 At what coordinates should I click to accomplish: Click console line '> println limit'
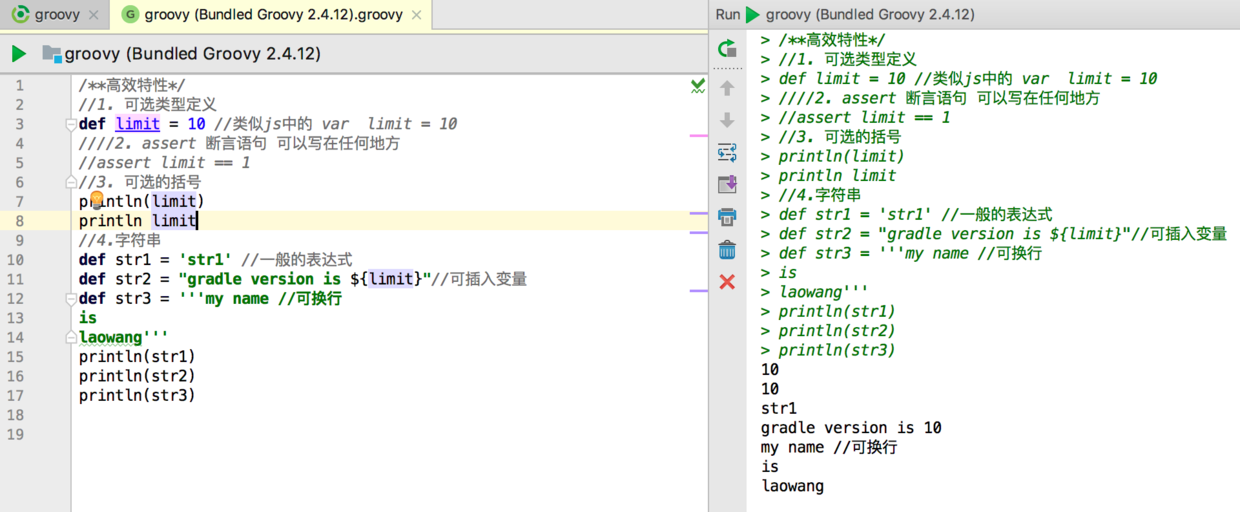pyautogui.click(x=828, y=175)
